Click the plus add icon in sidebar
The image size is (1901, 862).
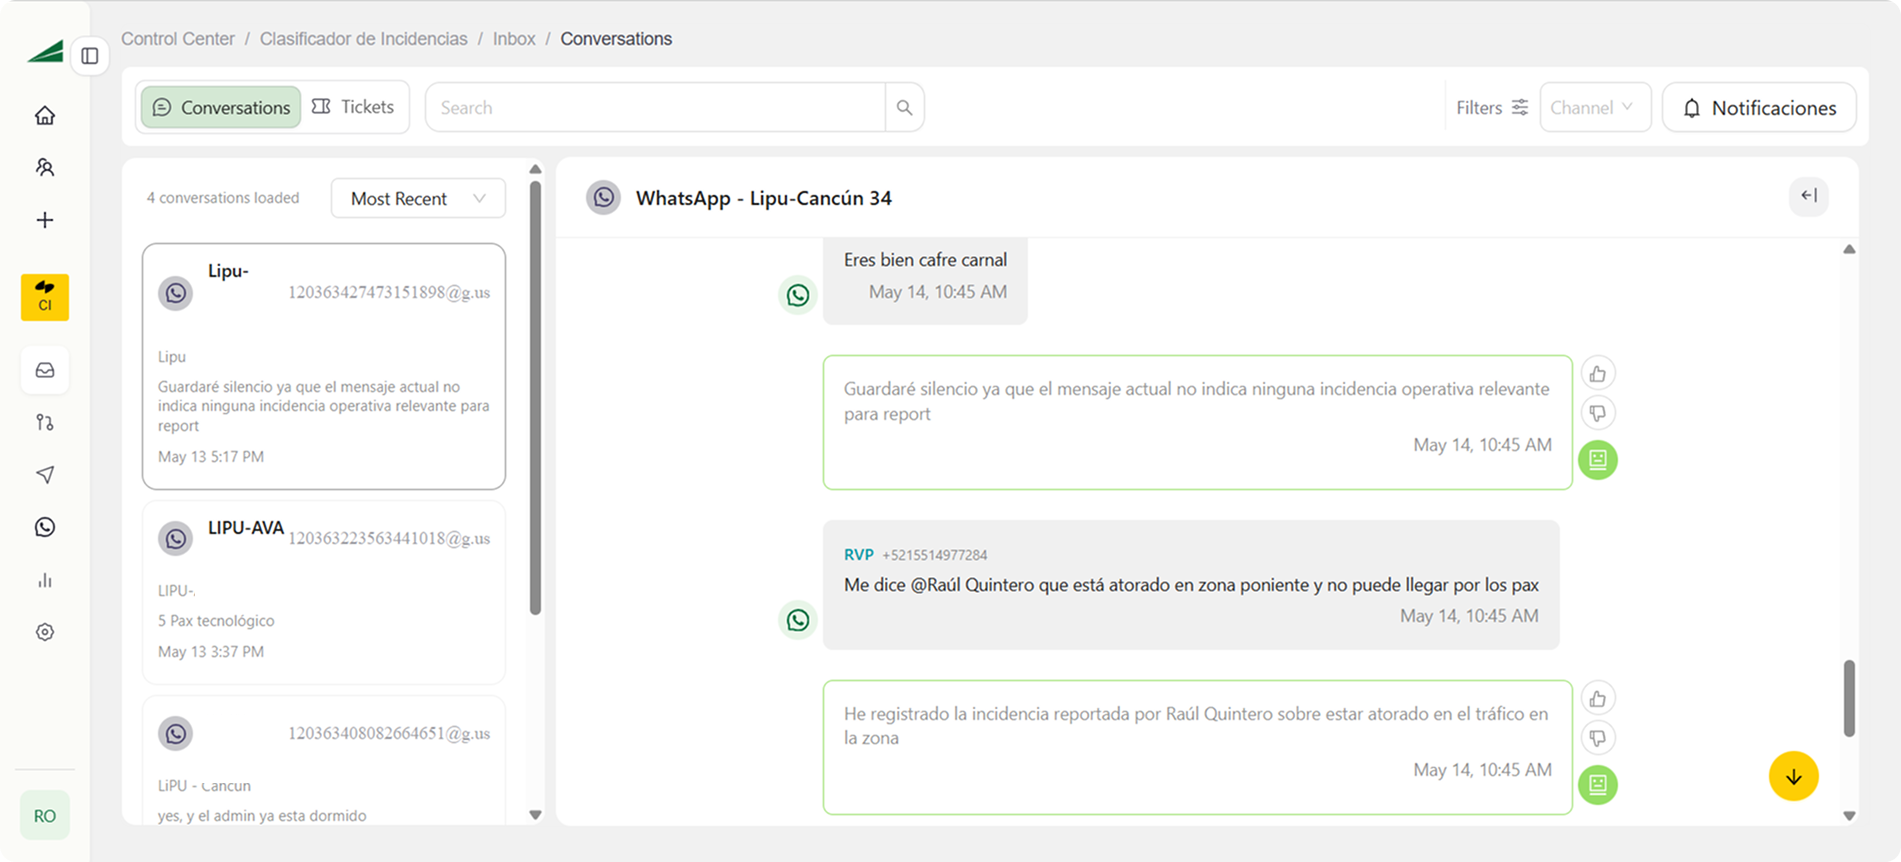tap(45, 220)
